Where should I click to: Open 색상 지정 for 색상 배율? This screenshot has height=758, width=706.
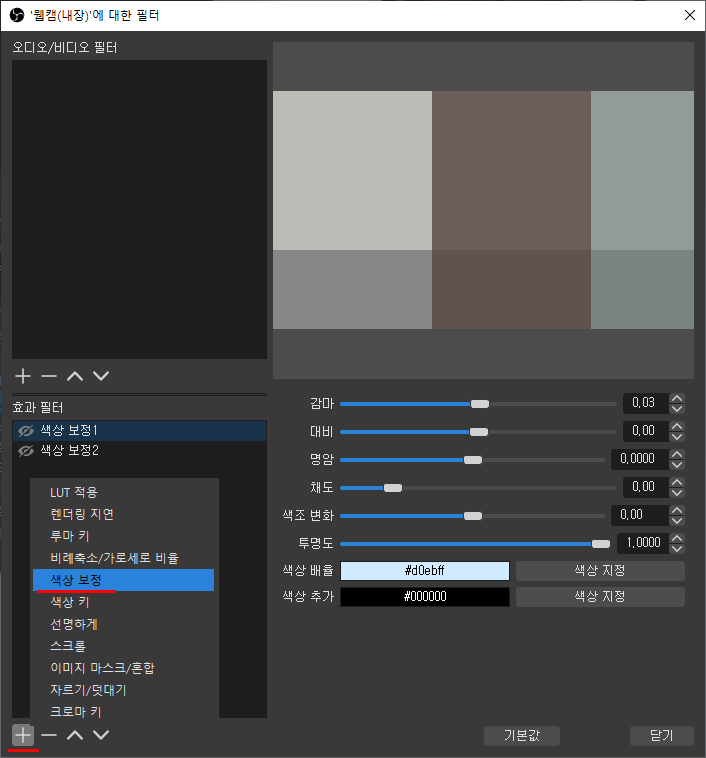[x=600, y=570]
